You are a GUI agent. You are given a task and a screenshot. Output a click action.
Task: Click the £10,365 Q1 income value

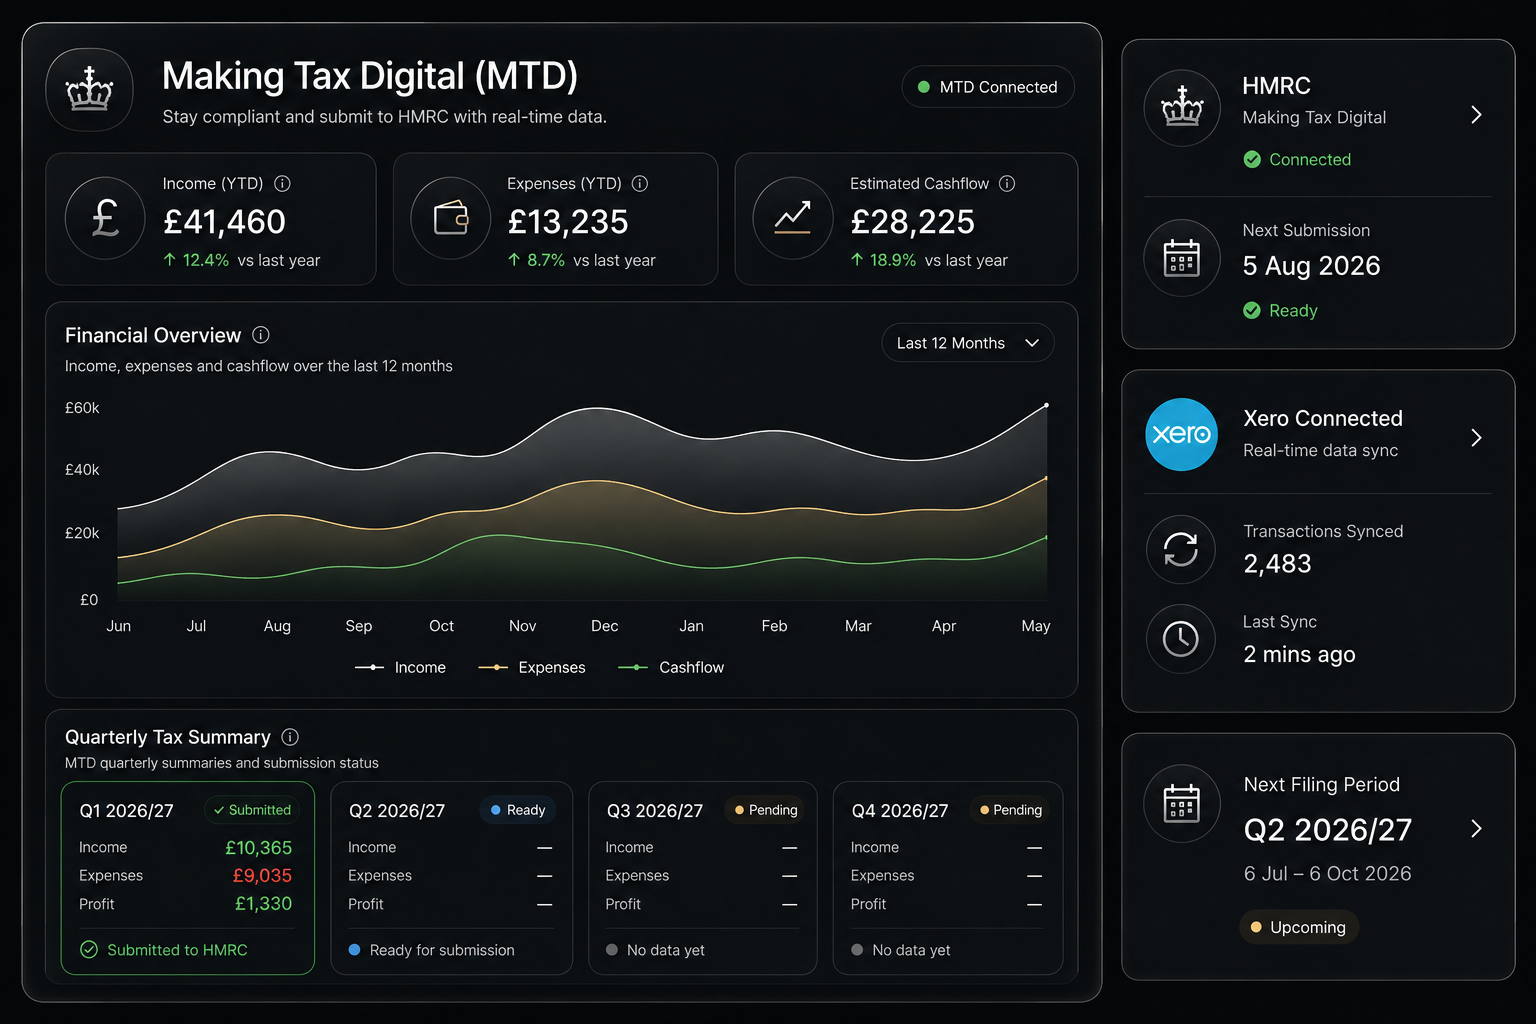pos(258,848)
